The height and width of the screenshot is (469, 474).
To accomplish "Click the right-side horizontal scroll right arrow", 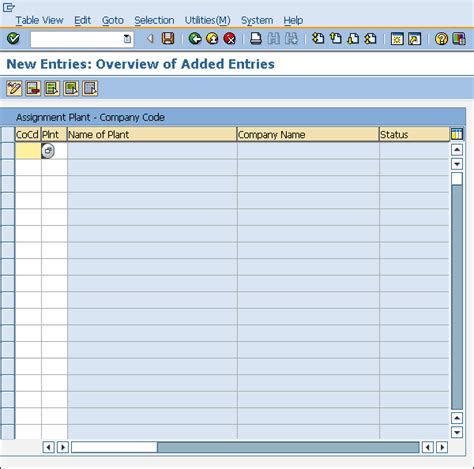I will 442,447.
